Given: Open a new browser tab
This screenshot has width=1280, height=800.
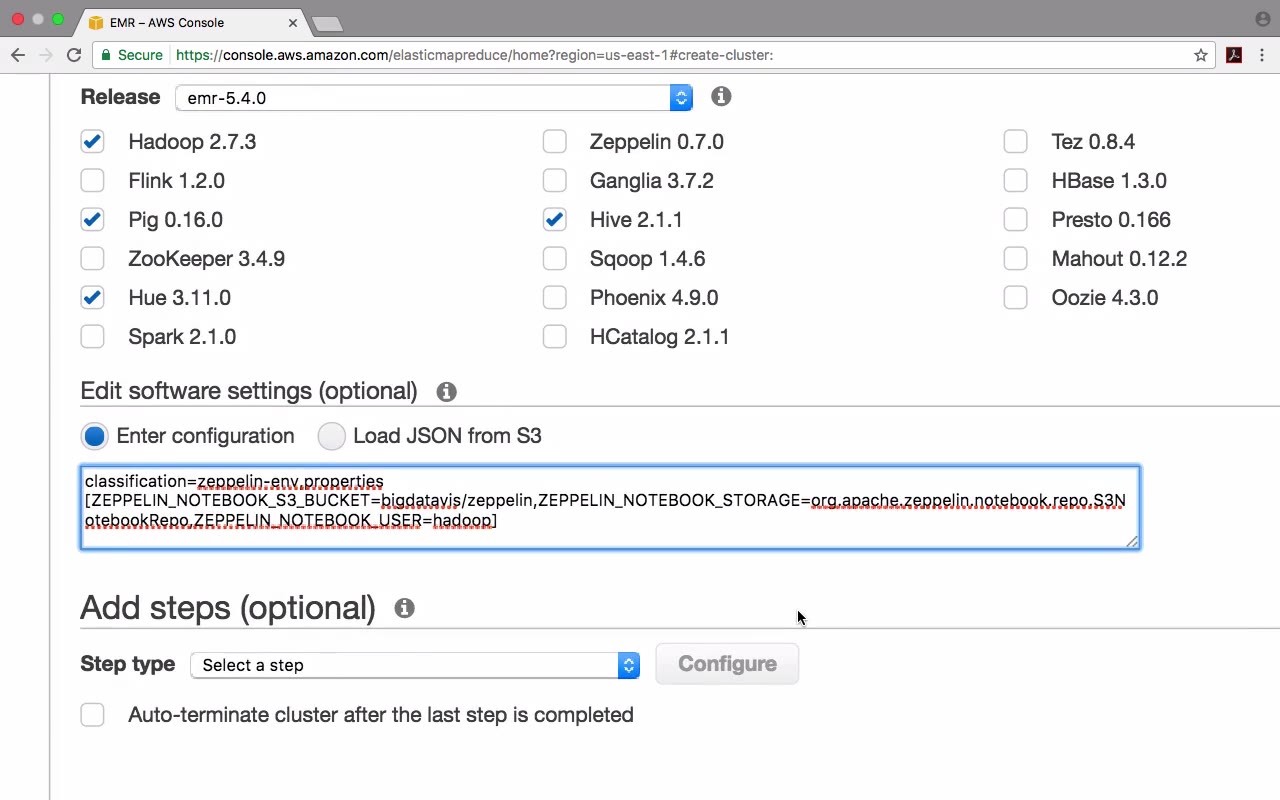Looking at the screenshot, I should (327, 23).
